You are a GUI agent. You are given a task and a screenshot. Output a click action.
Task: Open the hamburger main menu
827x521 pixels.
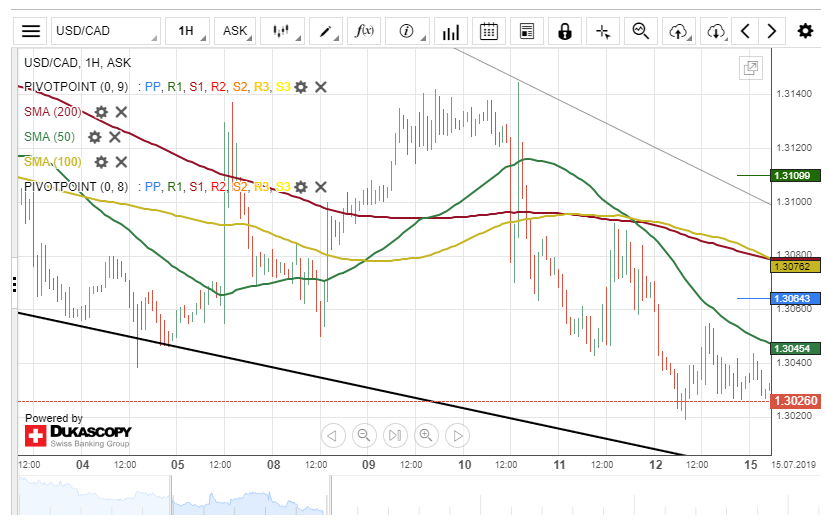pyautogui.click(x=32, y=31)
